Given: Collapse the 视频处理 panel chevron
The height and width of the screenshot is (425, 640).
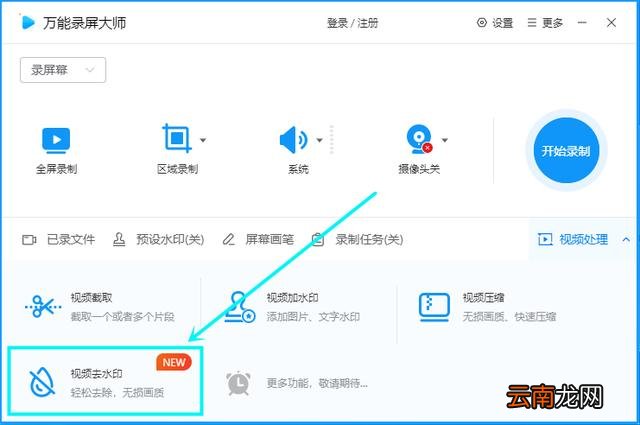Looking at the screenshot, I should [x=626, y=240].
